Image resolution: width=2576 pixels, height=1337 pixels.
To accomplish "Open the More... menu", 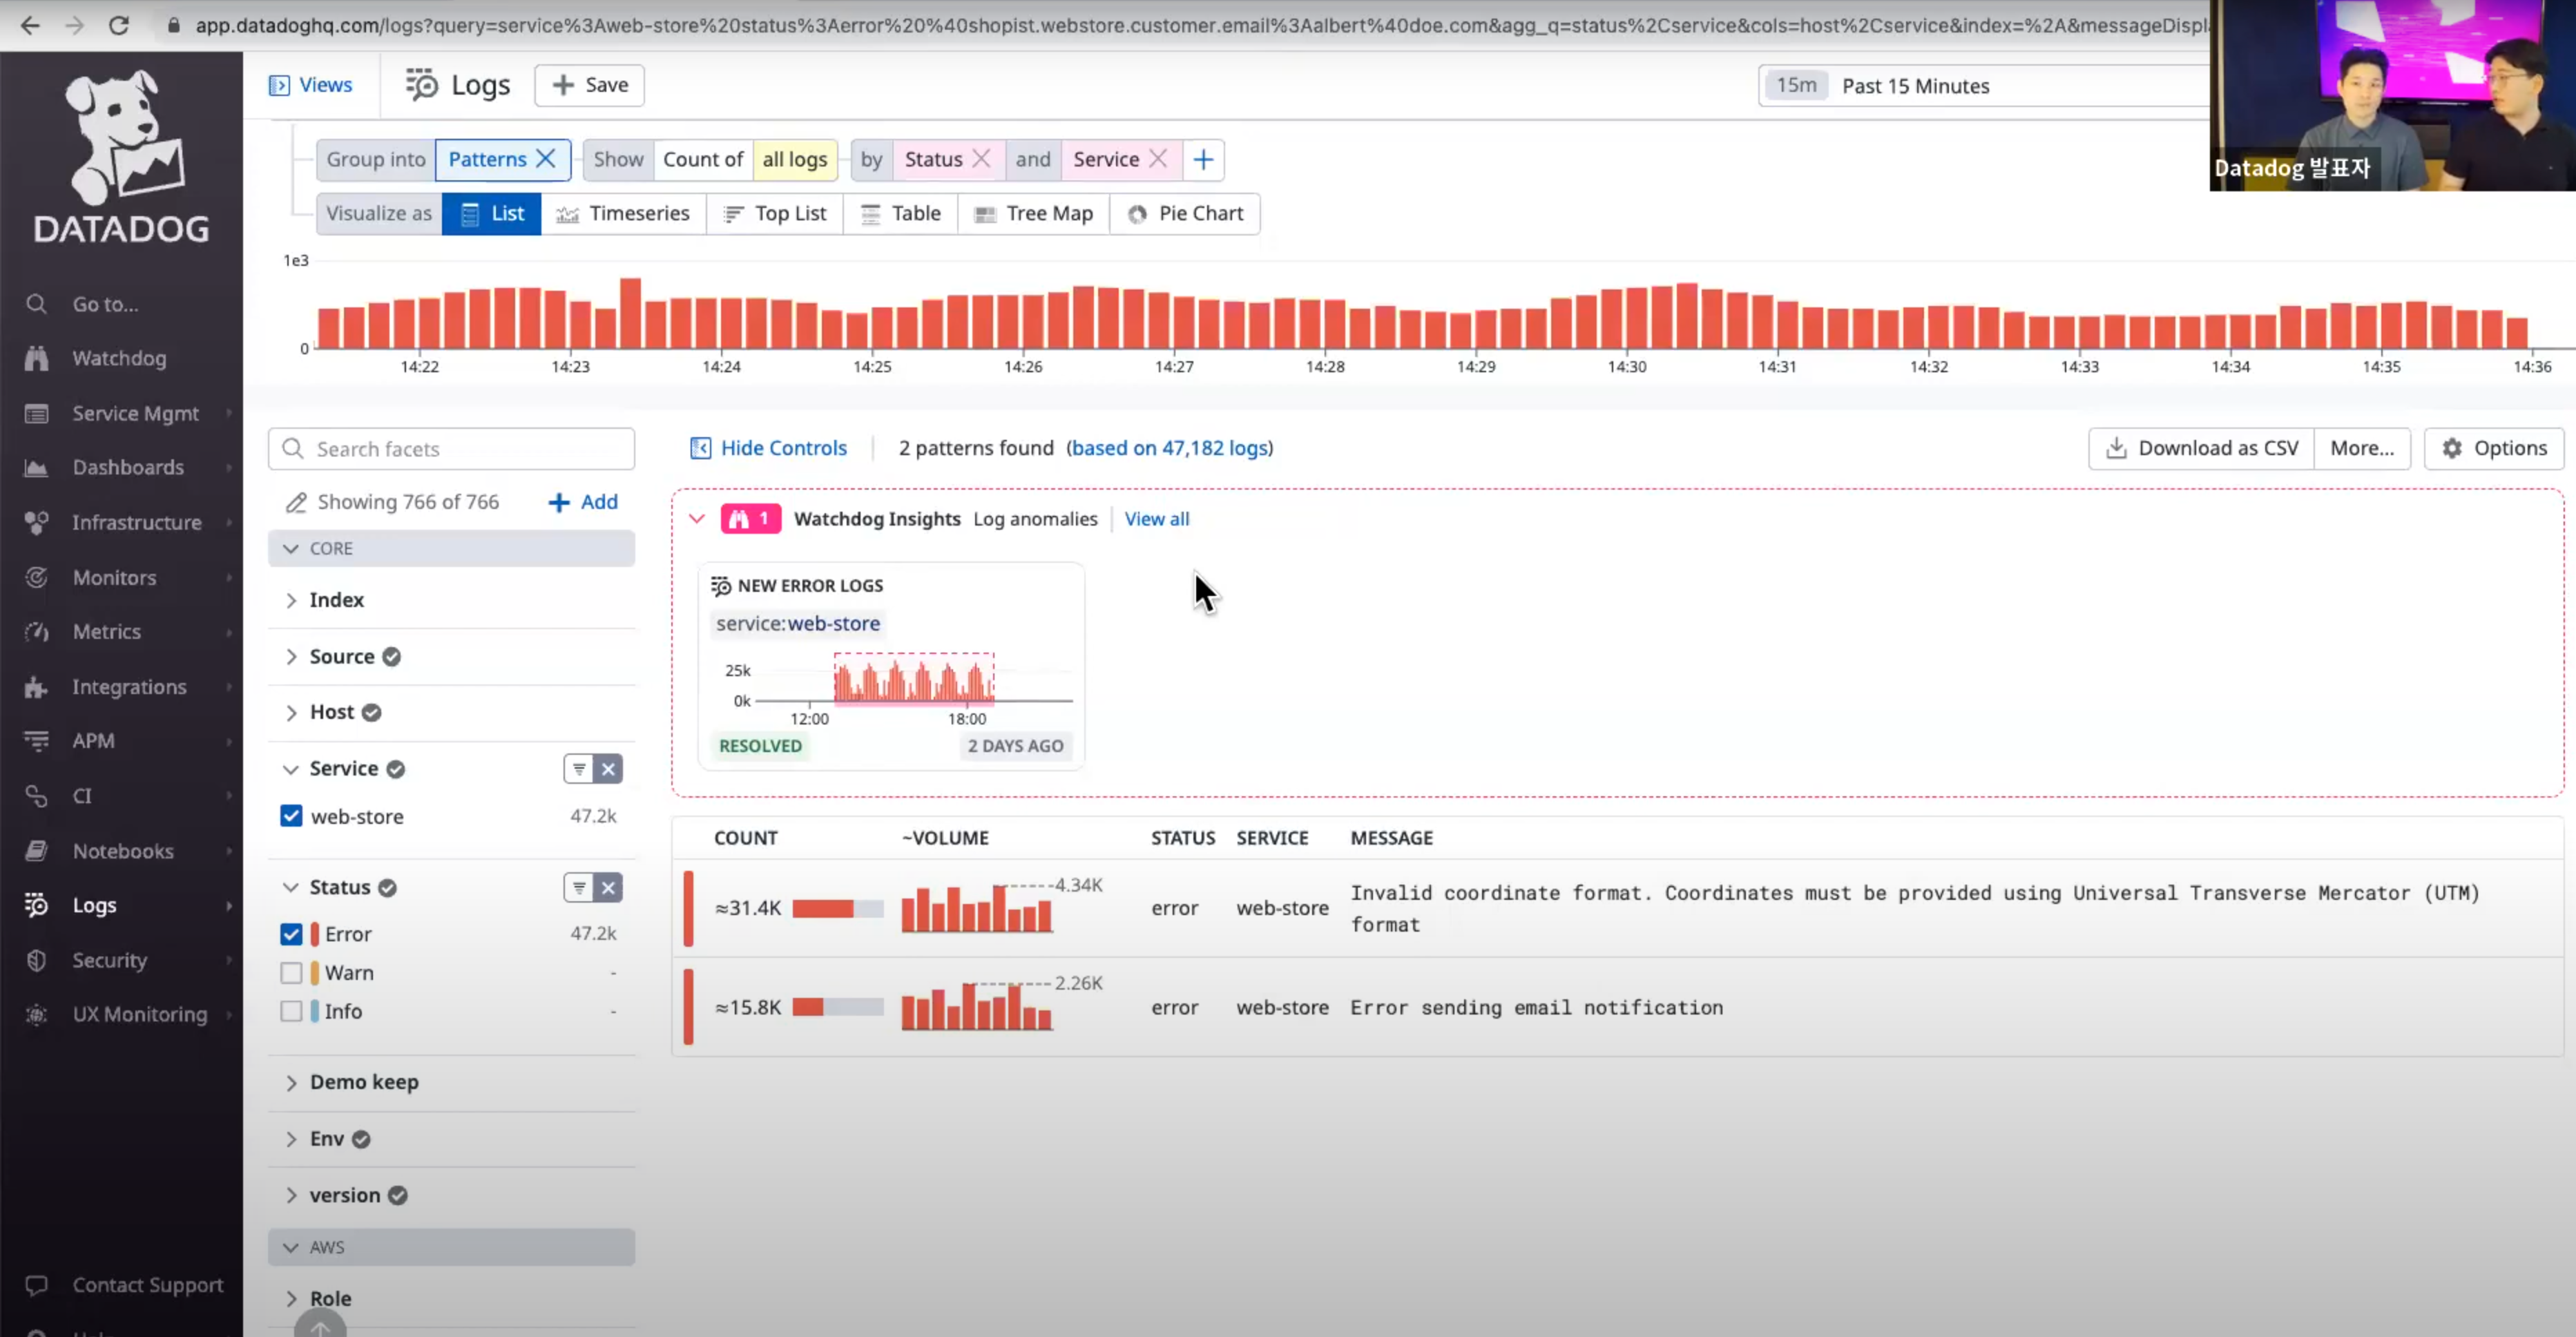I will tap(2362, 448).
